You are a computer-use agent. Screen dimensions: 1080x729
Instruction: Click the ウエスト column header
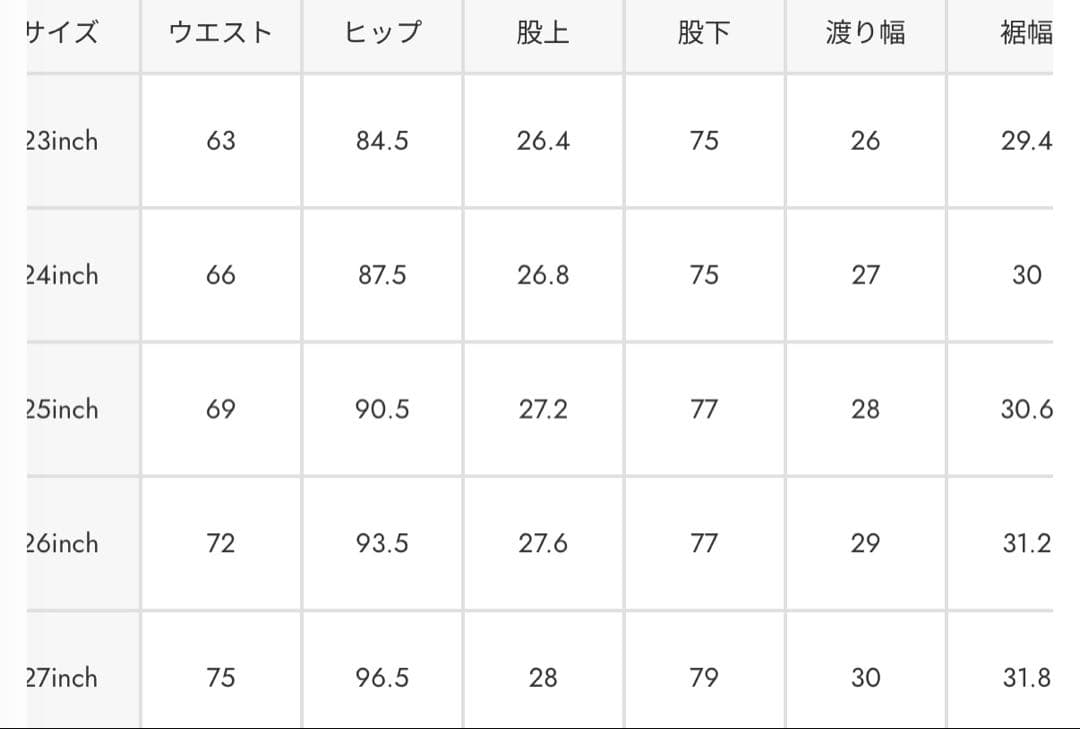click(221, 33)
